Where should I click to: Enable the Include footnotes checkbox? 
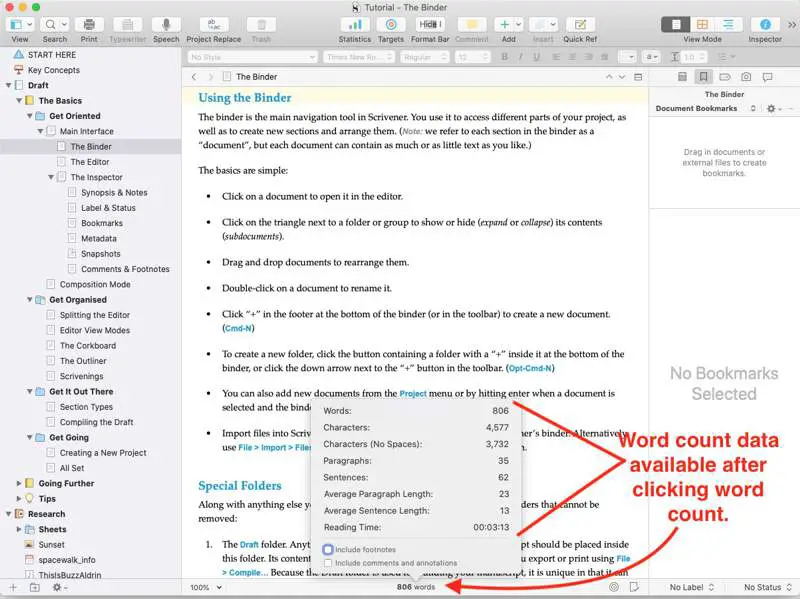pyautogui.click(x=328, y=550)
